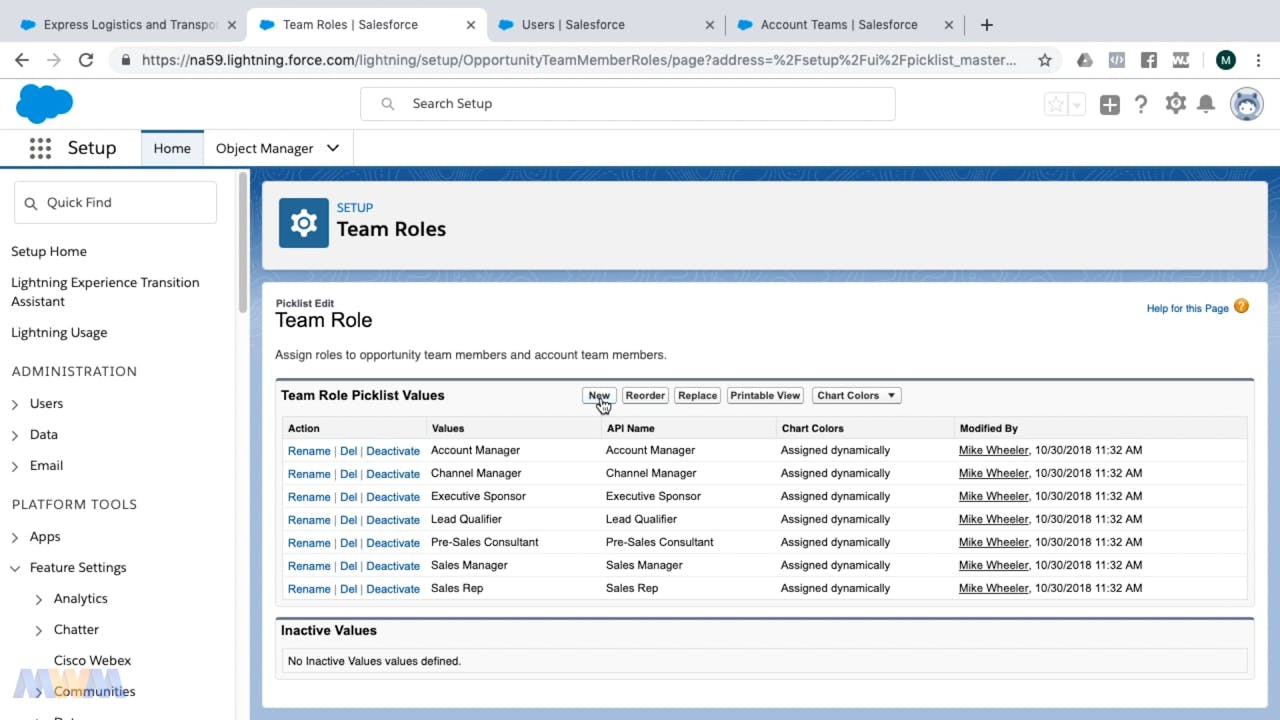The height and width of the screenshot is (720, 1280).
Task: Click the SETUP breadcrumb label
Action: coord(355,208)
